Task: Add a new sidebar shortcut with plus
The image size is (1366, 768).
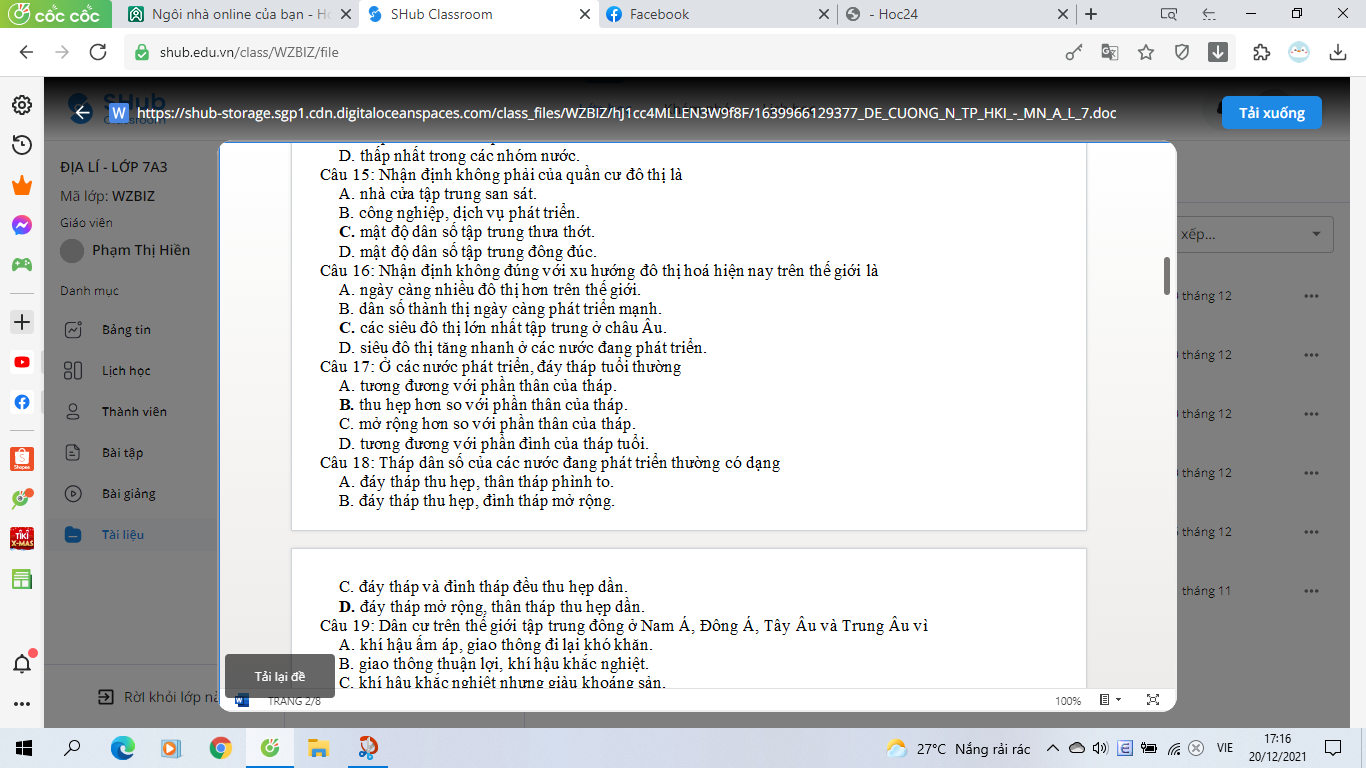Action: tap(21, 322)
